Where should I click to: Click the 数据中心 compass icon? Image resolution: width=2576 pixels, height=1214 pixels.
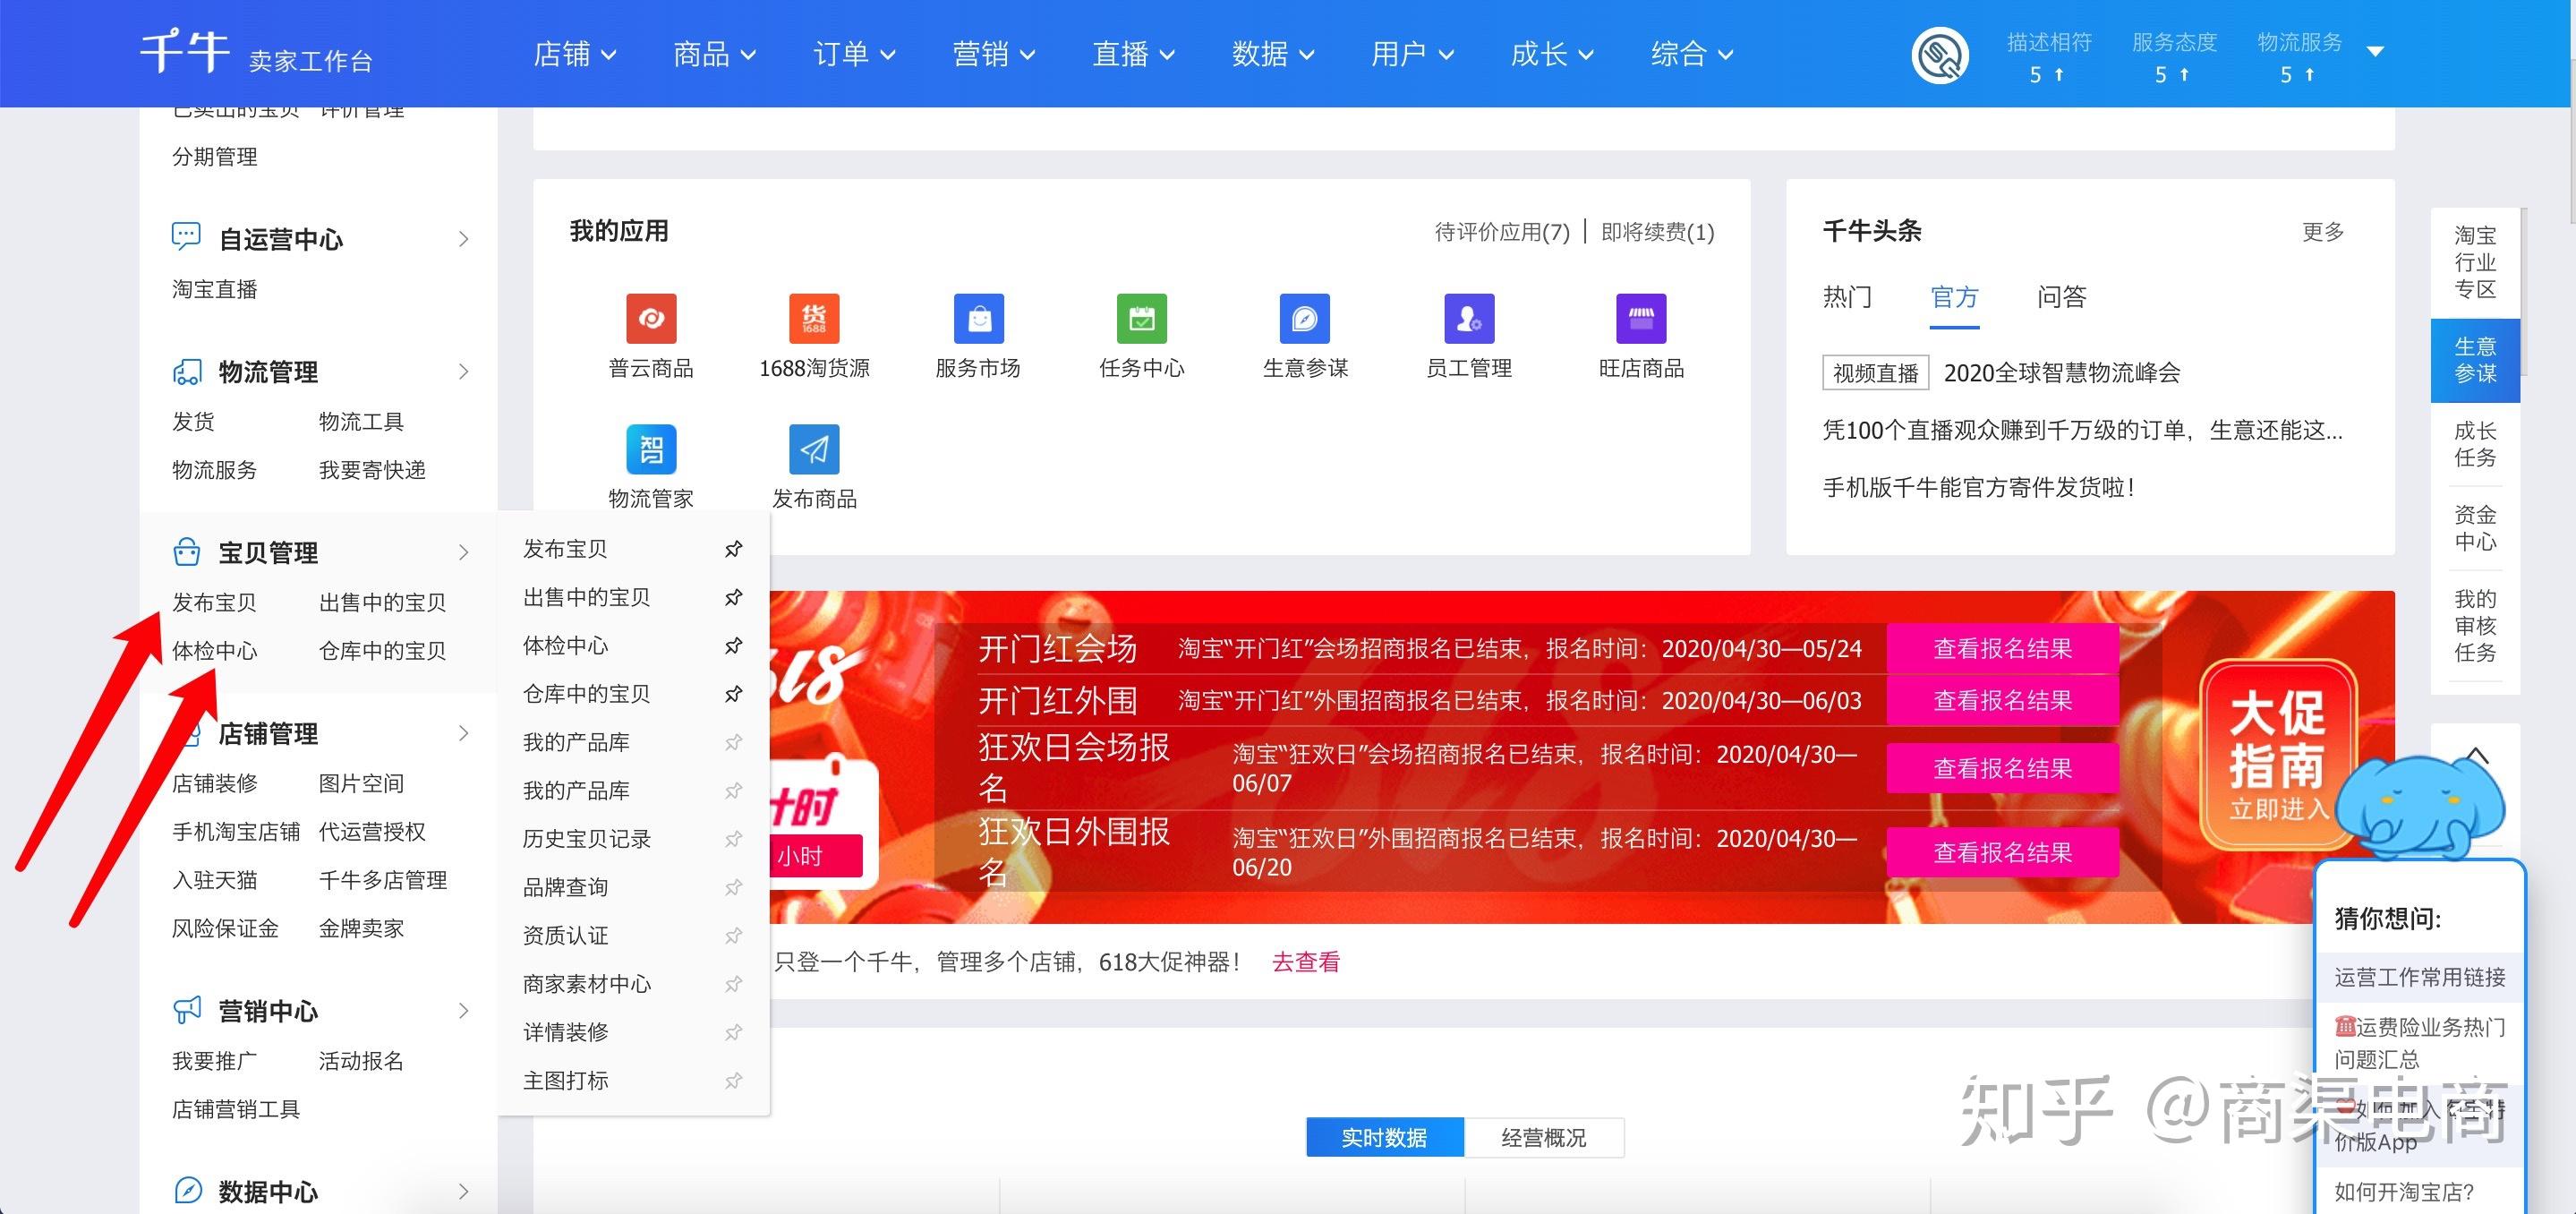point(186,1190)
